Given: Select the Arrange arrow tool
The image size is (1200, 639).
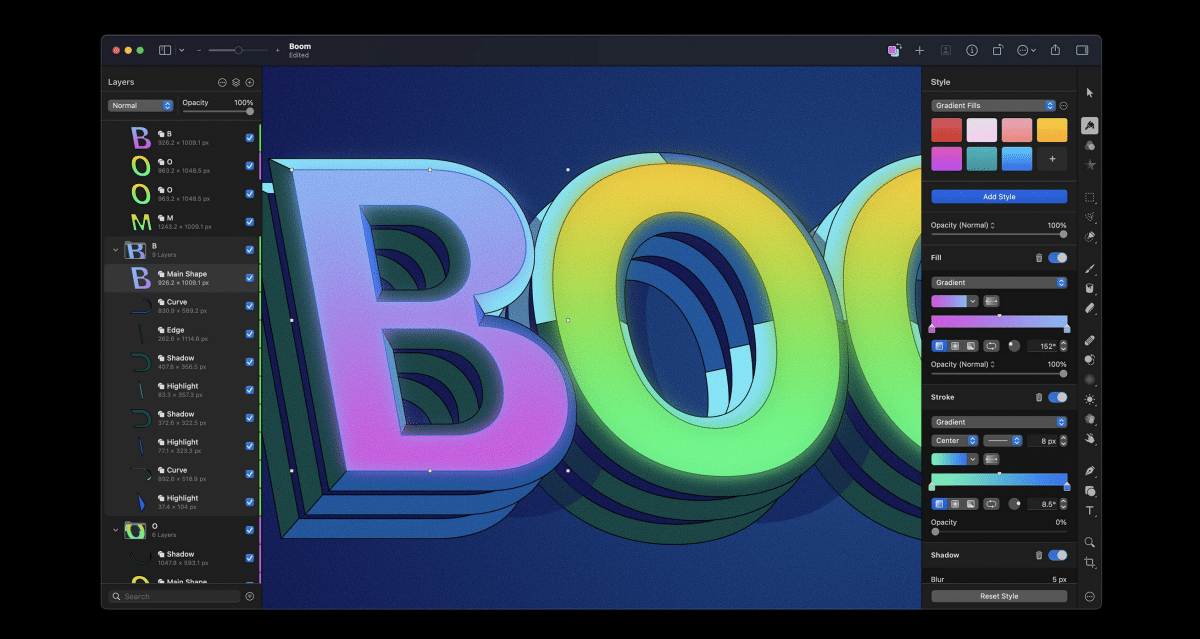Looking at the screenshot, I should point(1090,92).
